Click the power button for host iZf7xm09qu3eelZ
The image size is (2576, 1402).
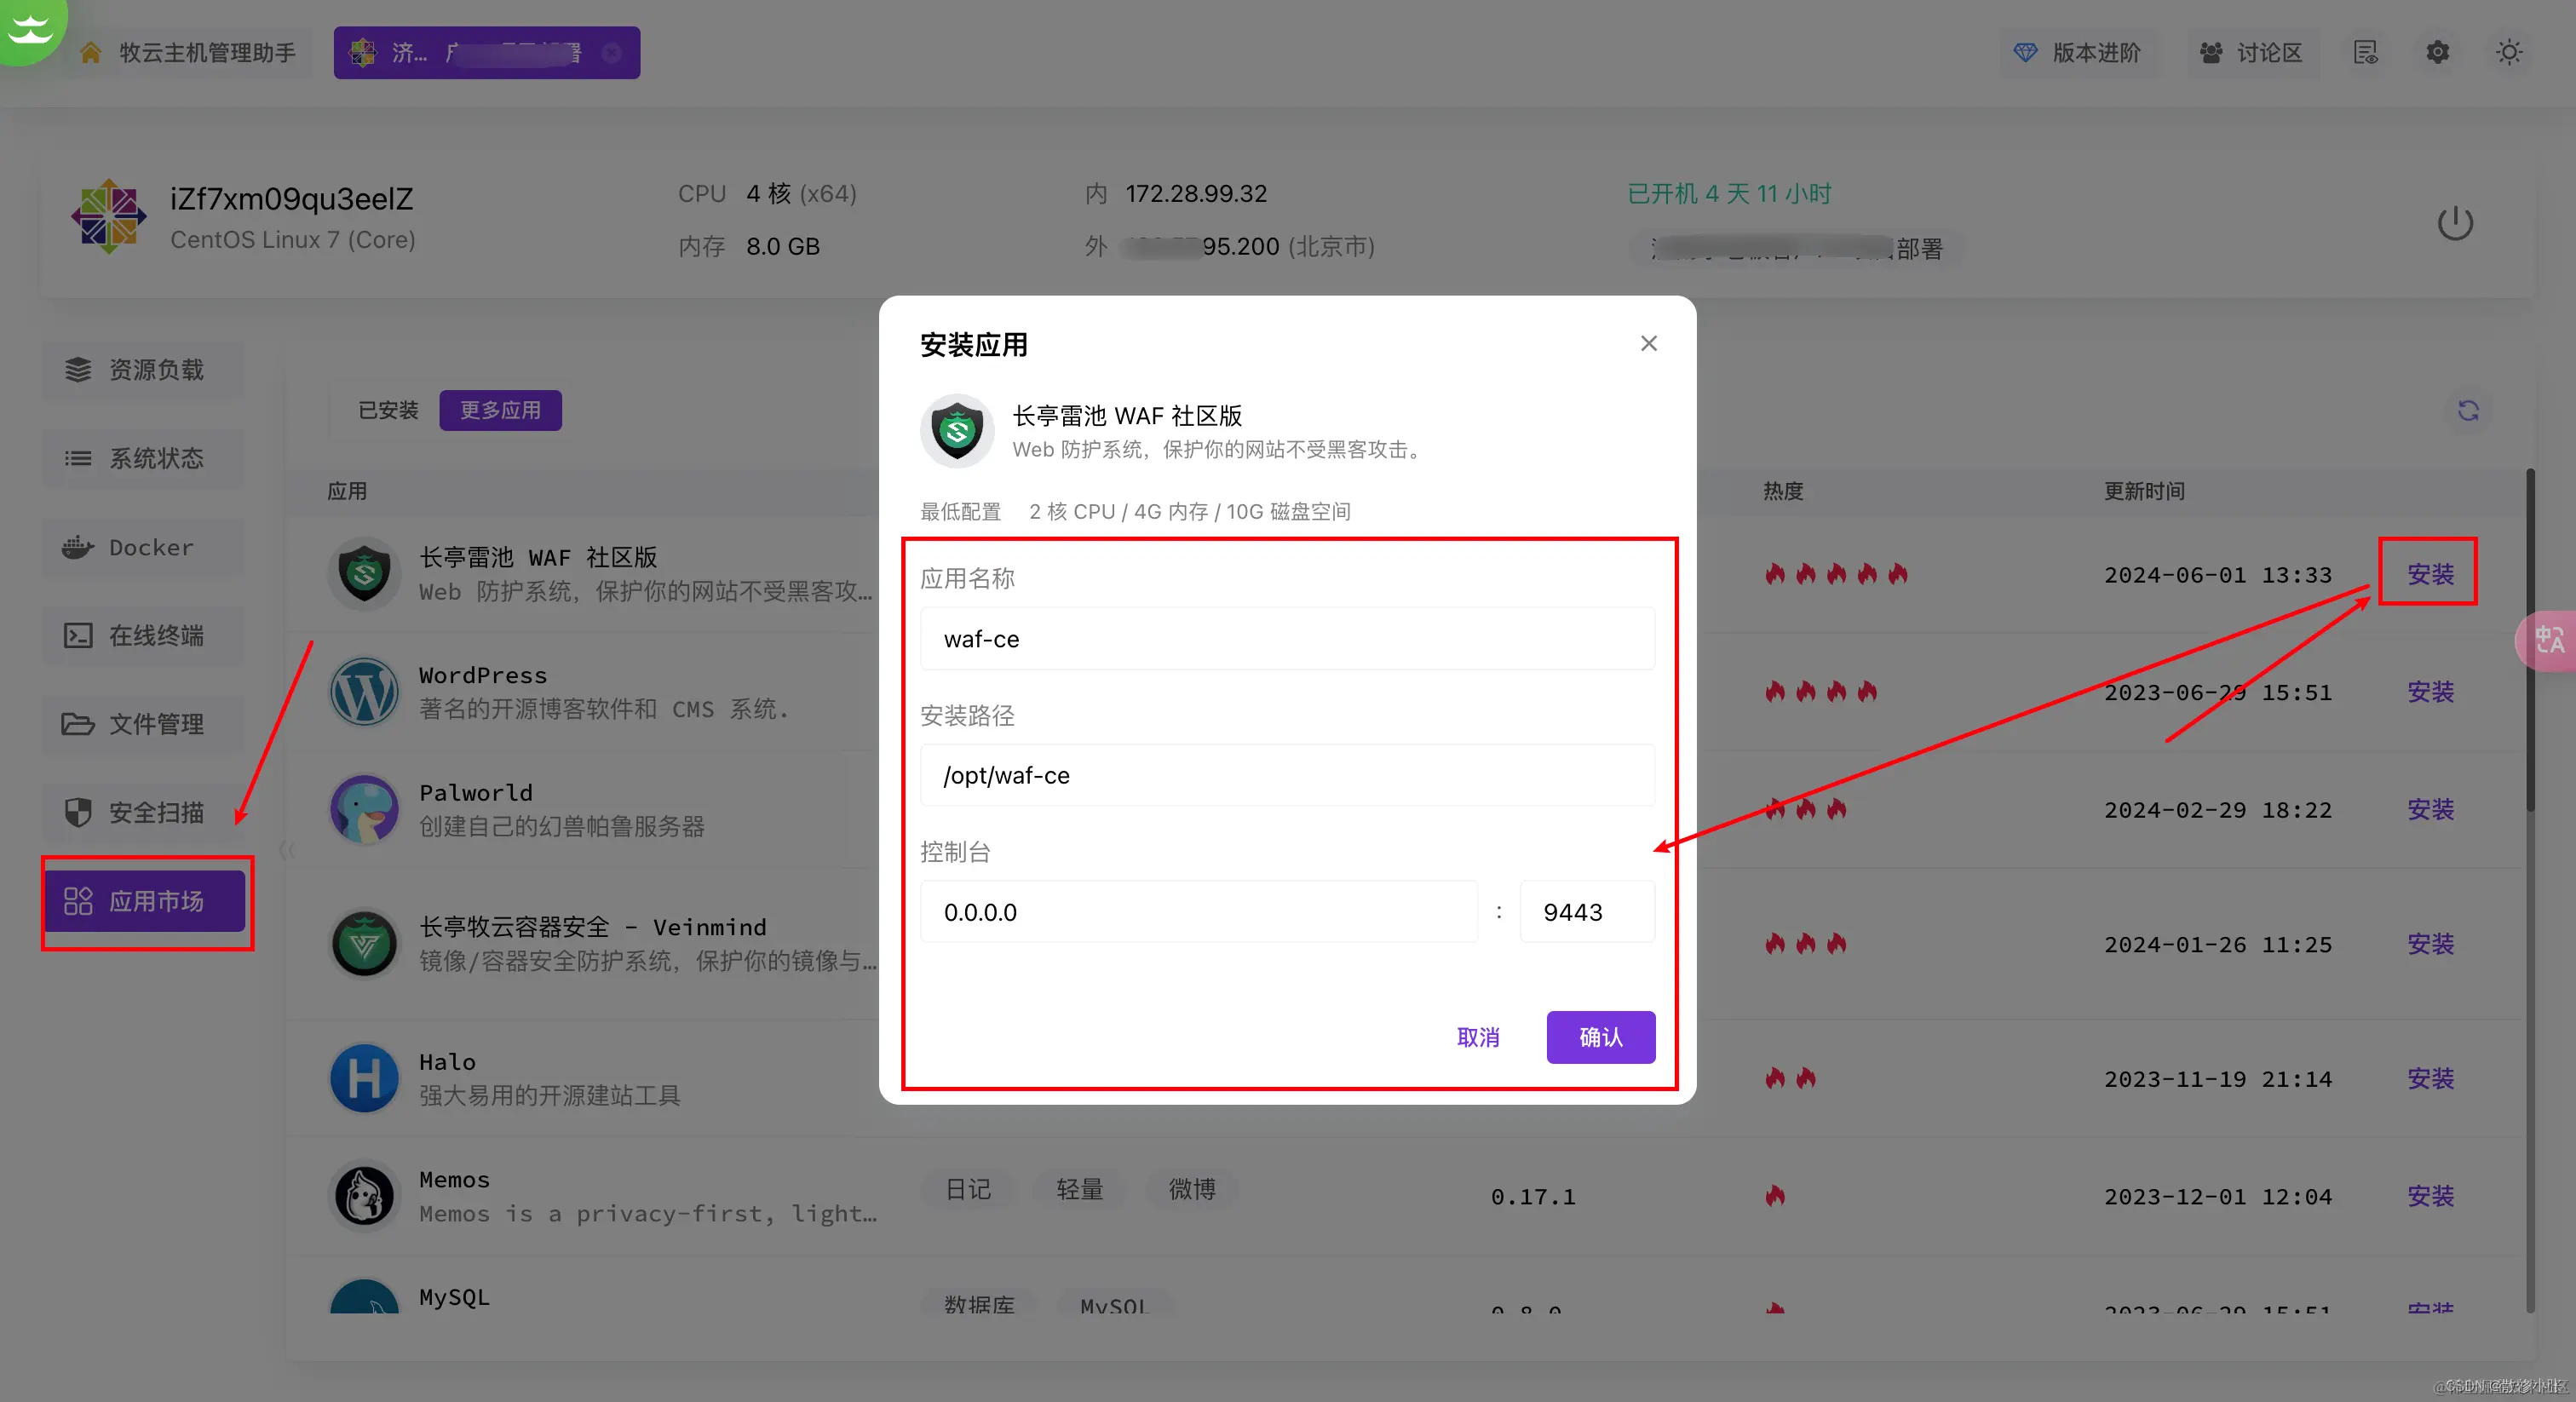[2455, 222]
